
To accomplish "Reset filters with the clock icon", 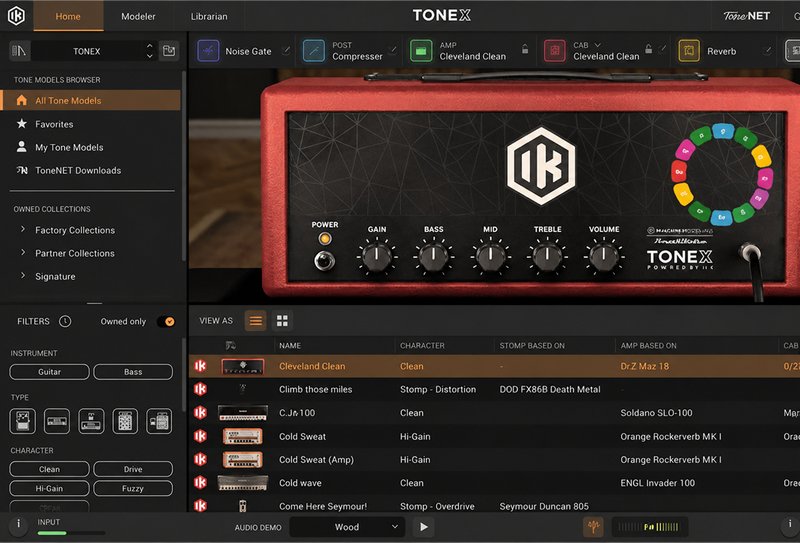I will tap(65, 321).
